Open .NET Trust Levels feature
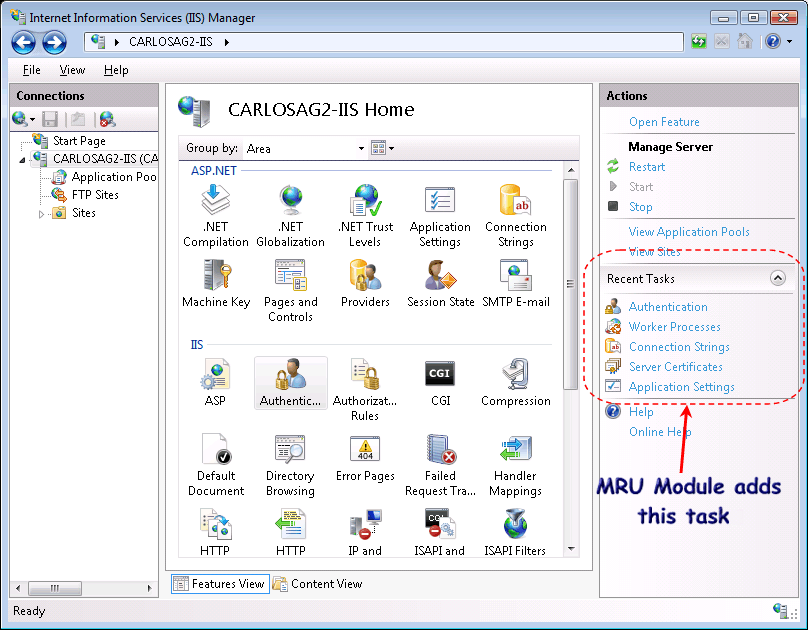Image resolution: width=808 pixels, height=630 pixels. [x=365, y=217]
